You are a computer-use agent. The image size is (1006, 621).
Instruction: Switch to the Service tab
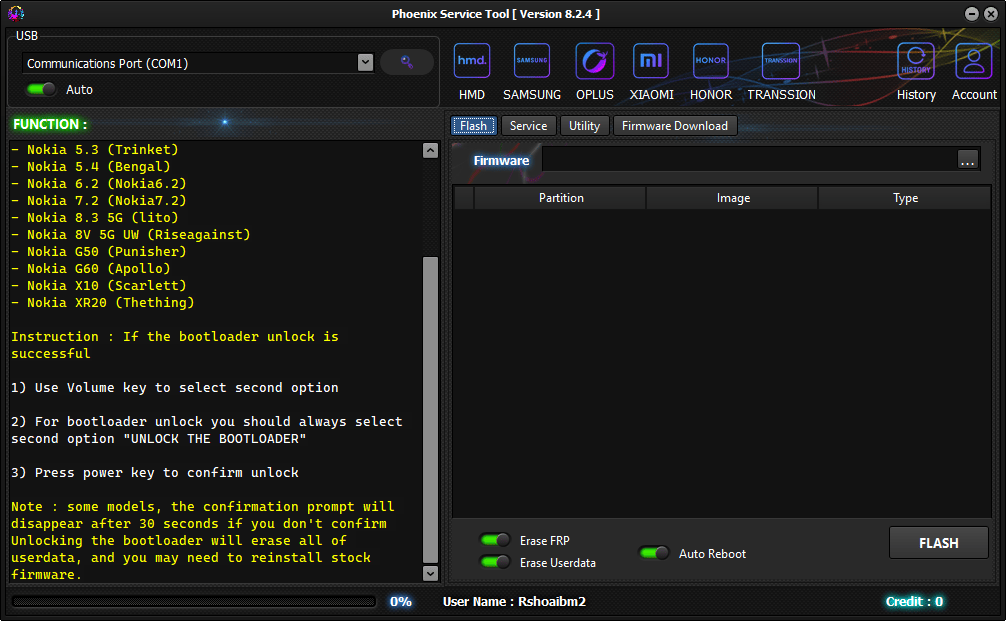[x=528, y=126]
